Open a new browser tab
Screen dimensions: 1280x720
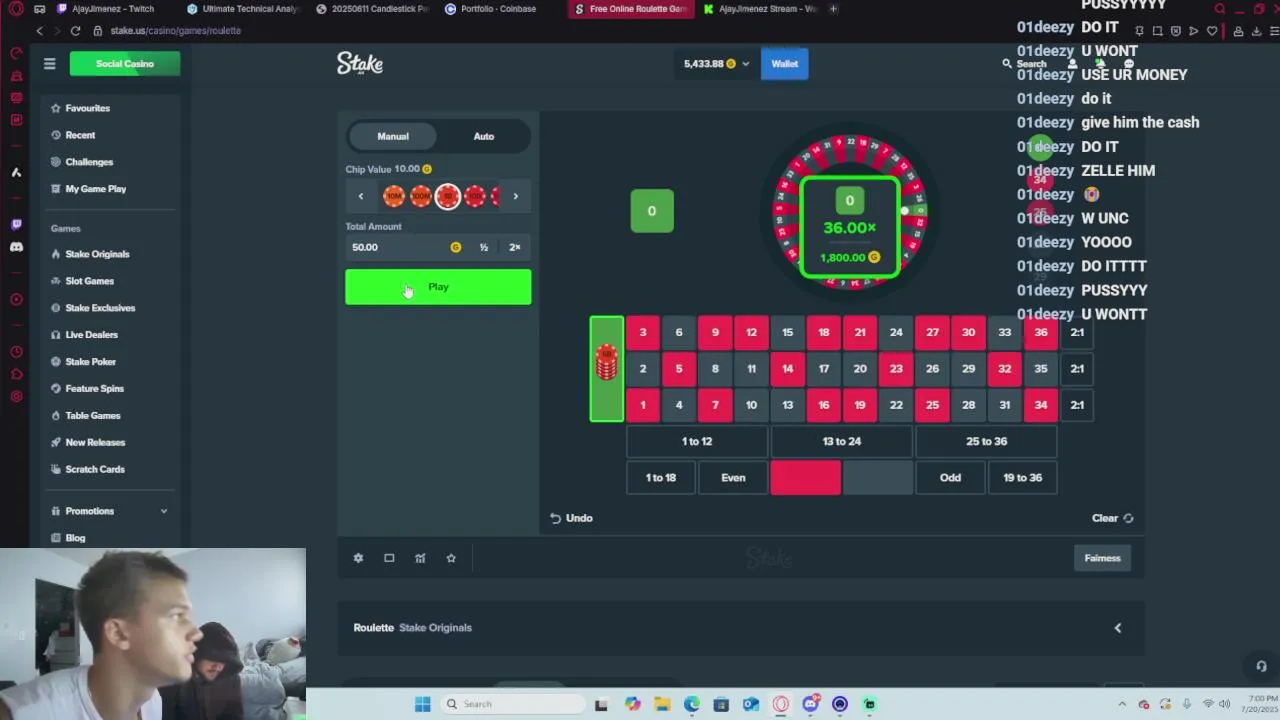(x=834, y=9)
